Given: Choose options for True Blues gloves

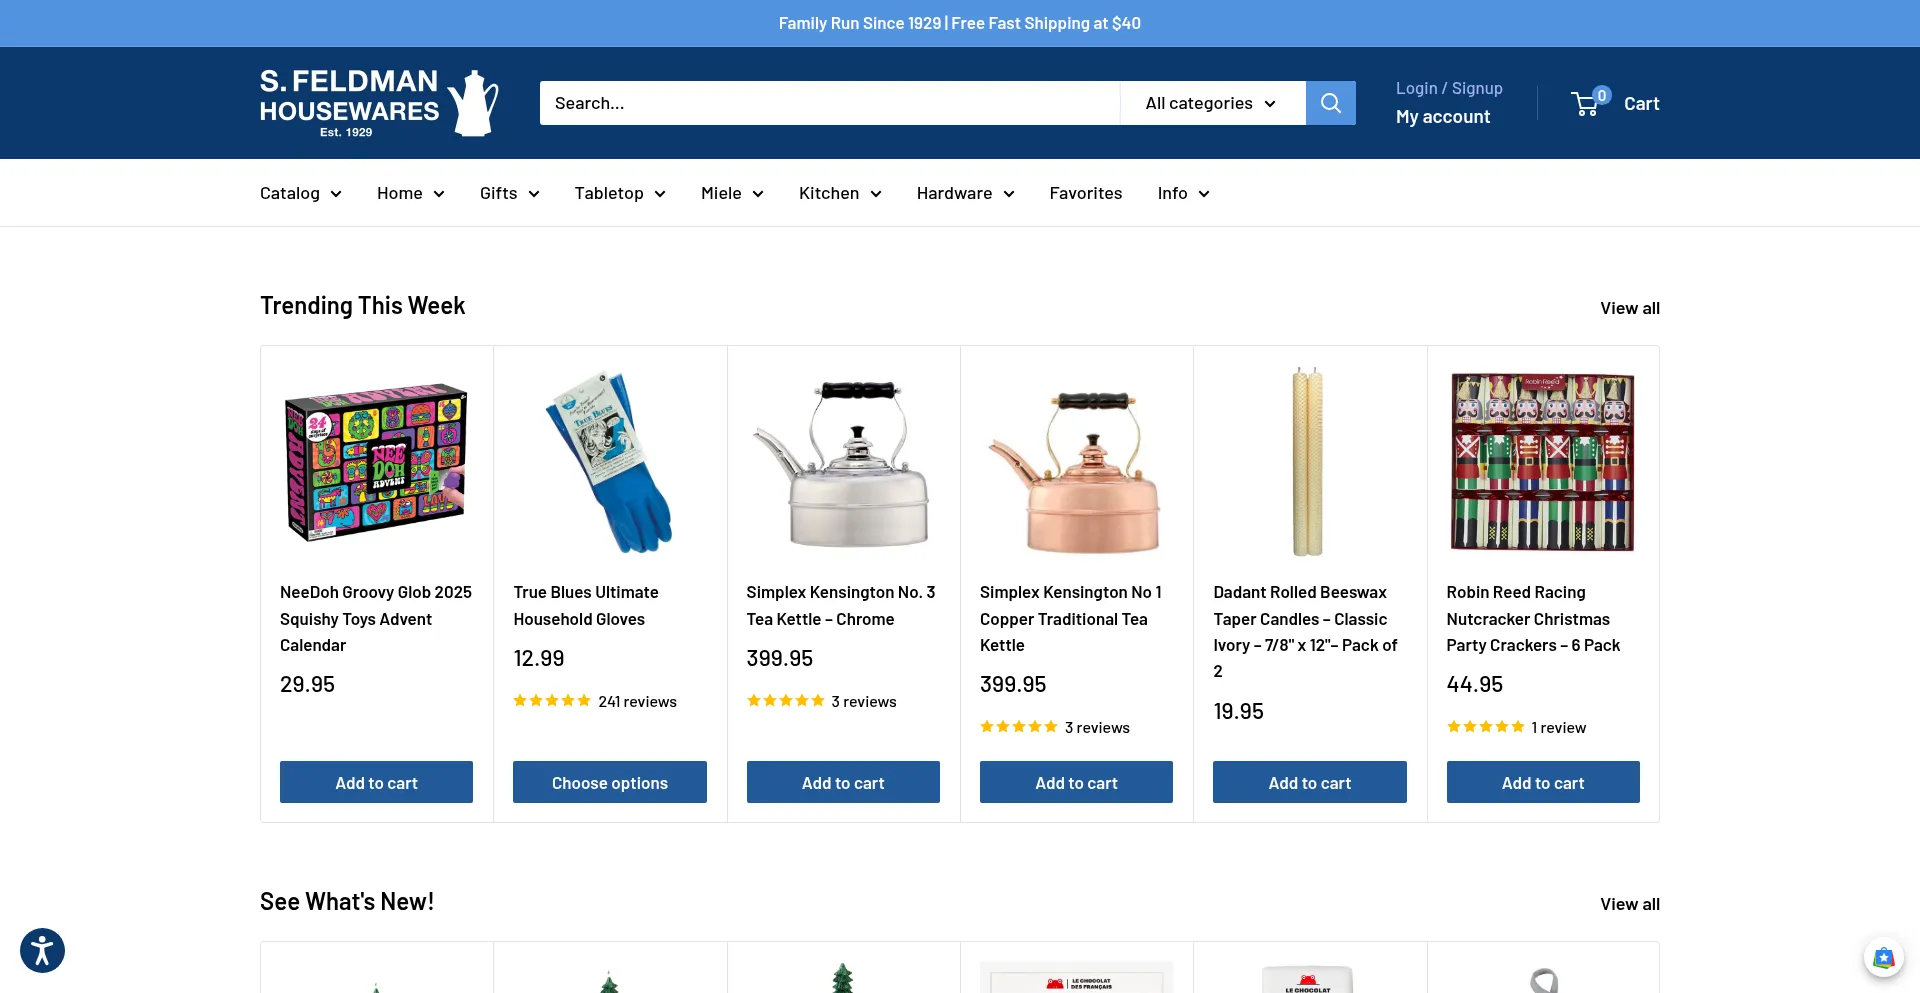Looking at the screenshot, I should pos(609,782).
